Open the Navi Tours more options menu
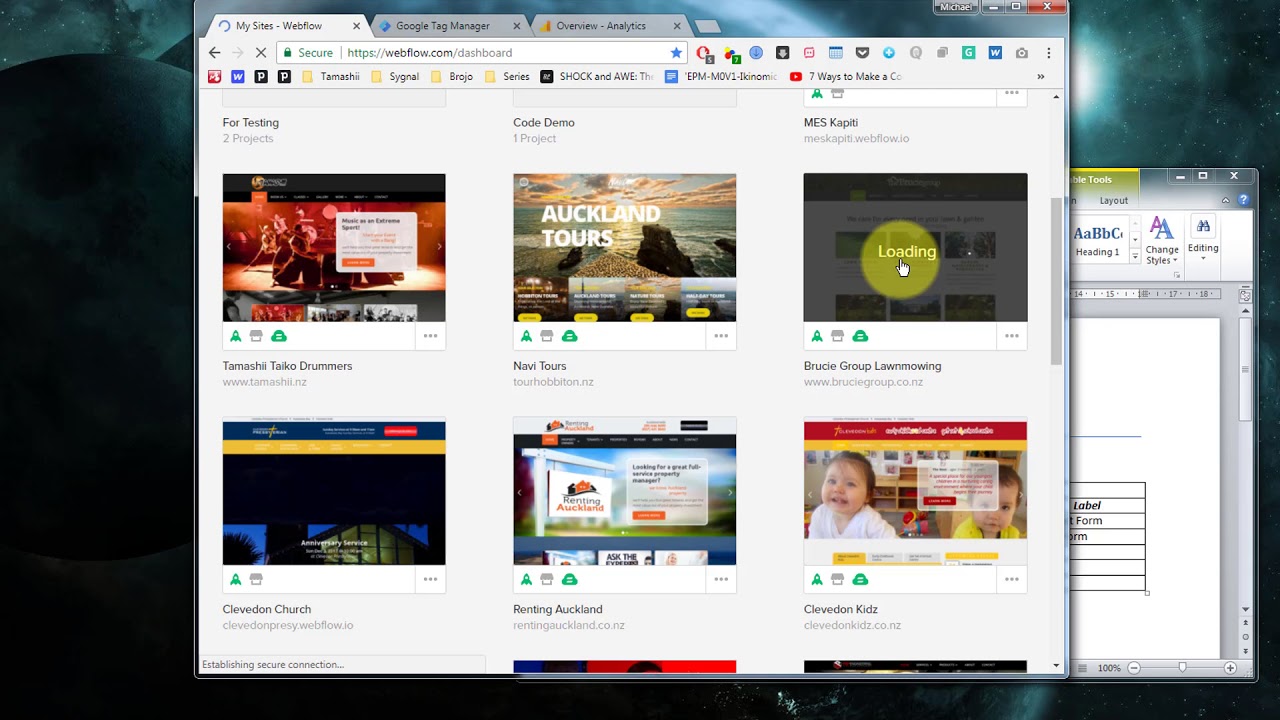Viewport: 1280px width, 720px height. (721, 336)
